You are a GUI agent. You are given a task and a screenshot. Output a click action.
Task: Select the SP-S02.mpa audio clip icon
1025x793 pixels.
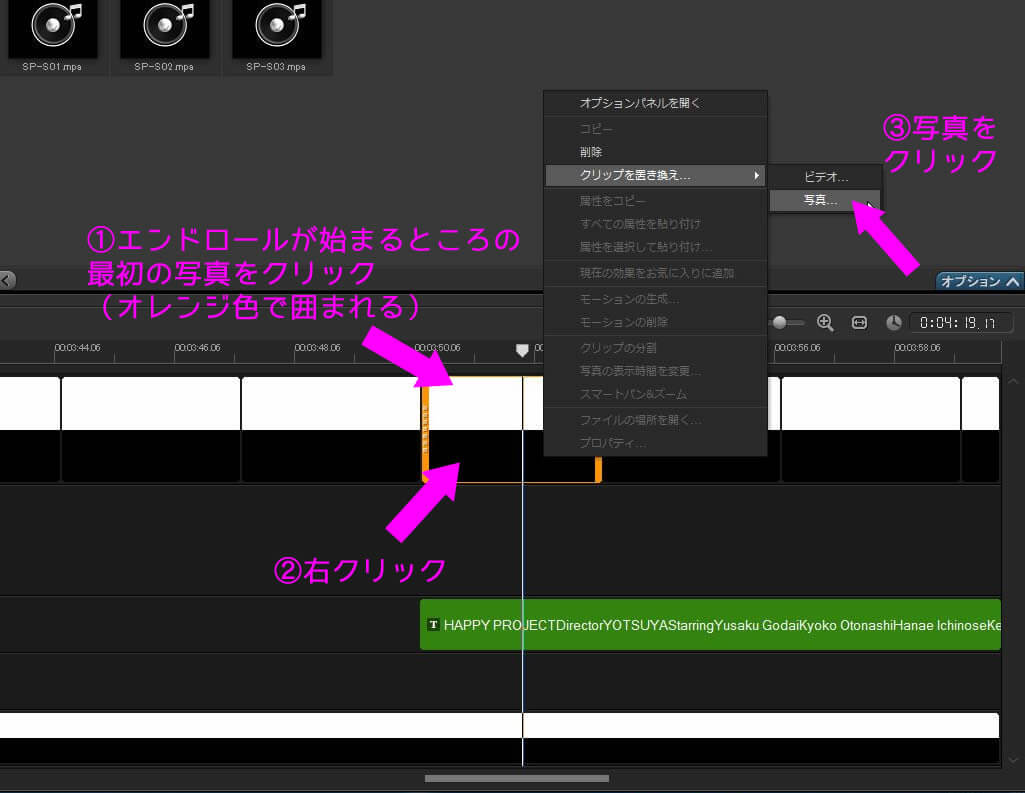[x=165, y=29]
